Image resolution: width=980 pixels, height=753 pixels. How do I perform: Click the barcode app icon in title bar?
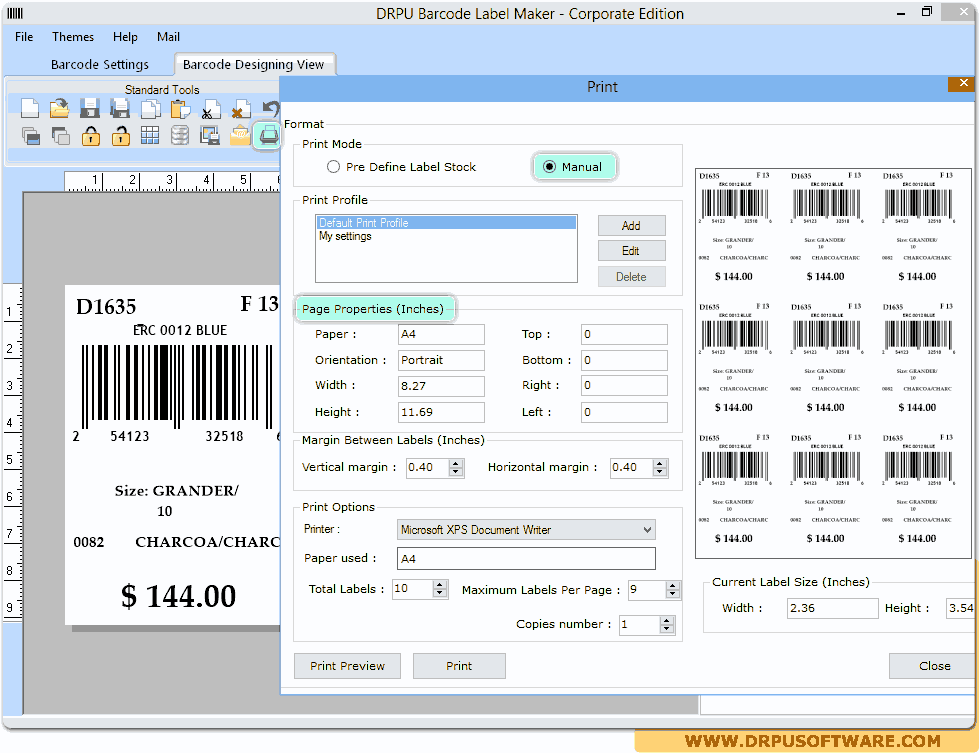(x=15, y=13)
